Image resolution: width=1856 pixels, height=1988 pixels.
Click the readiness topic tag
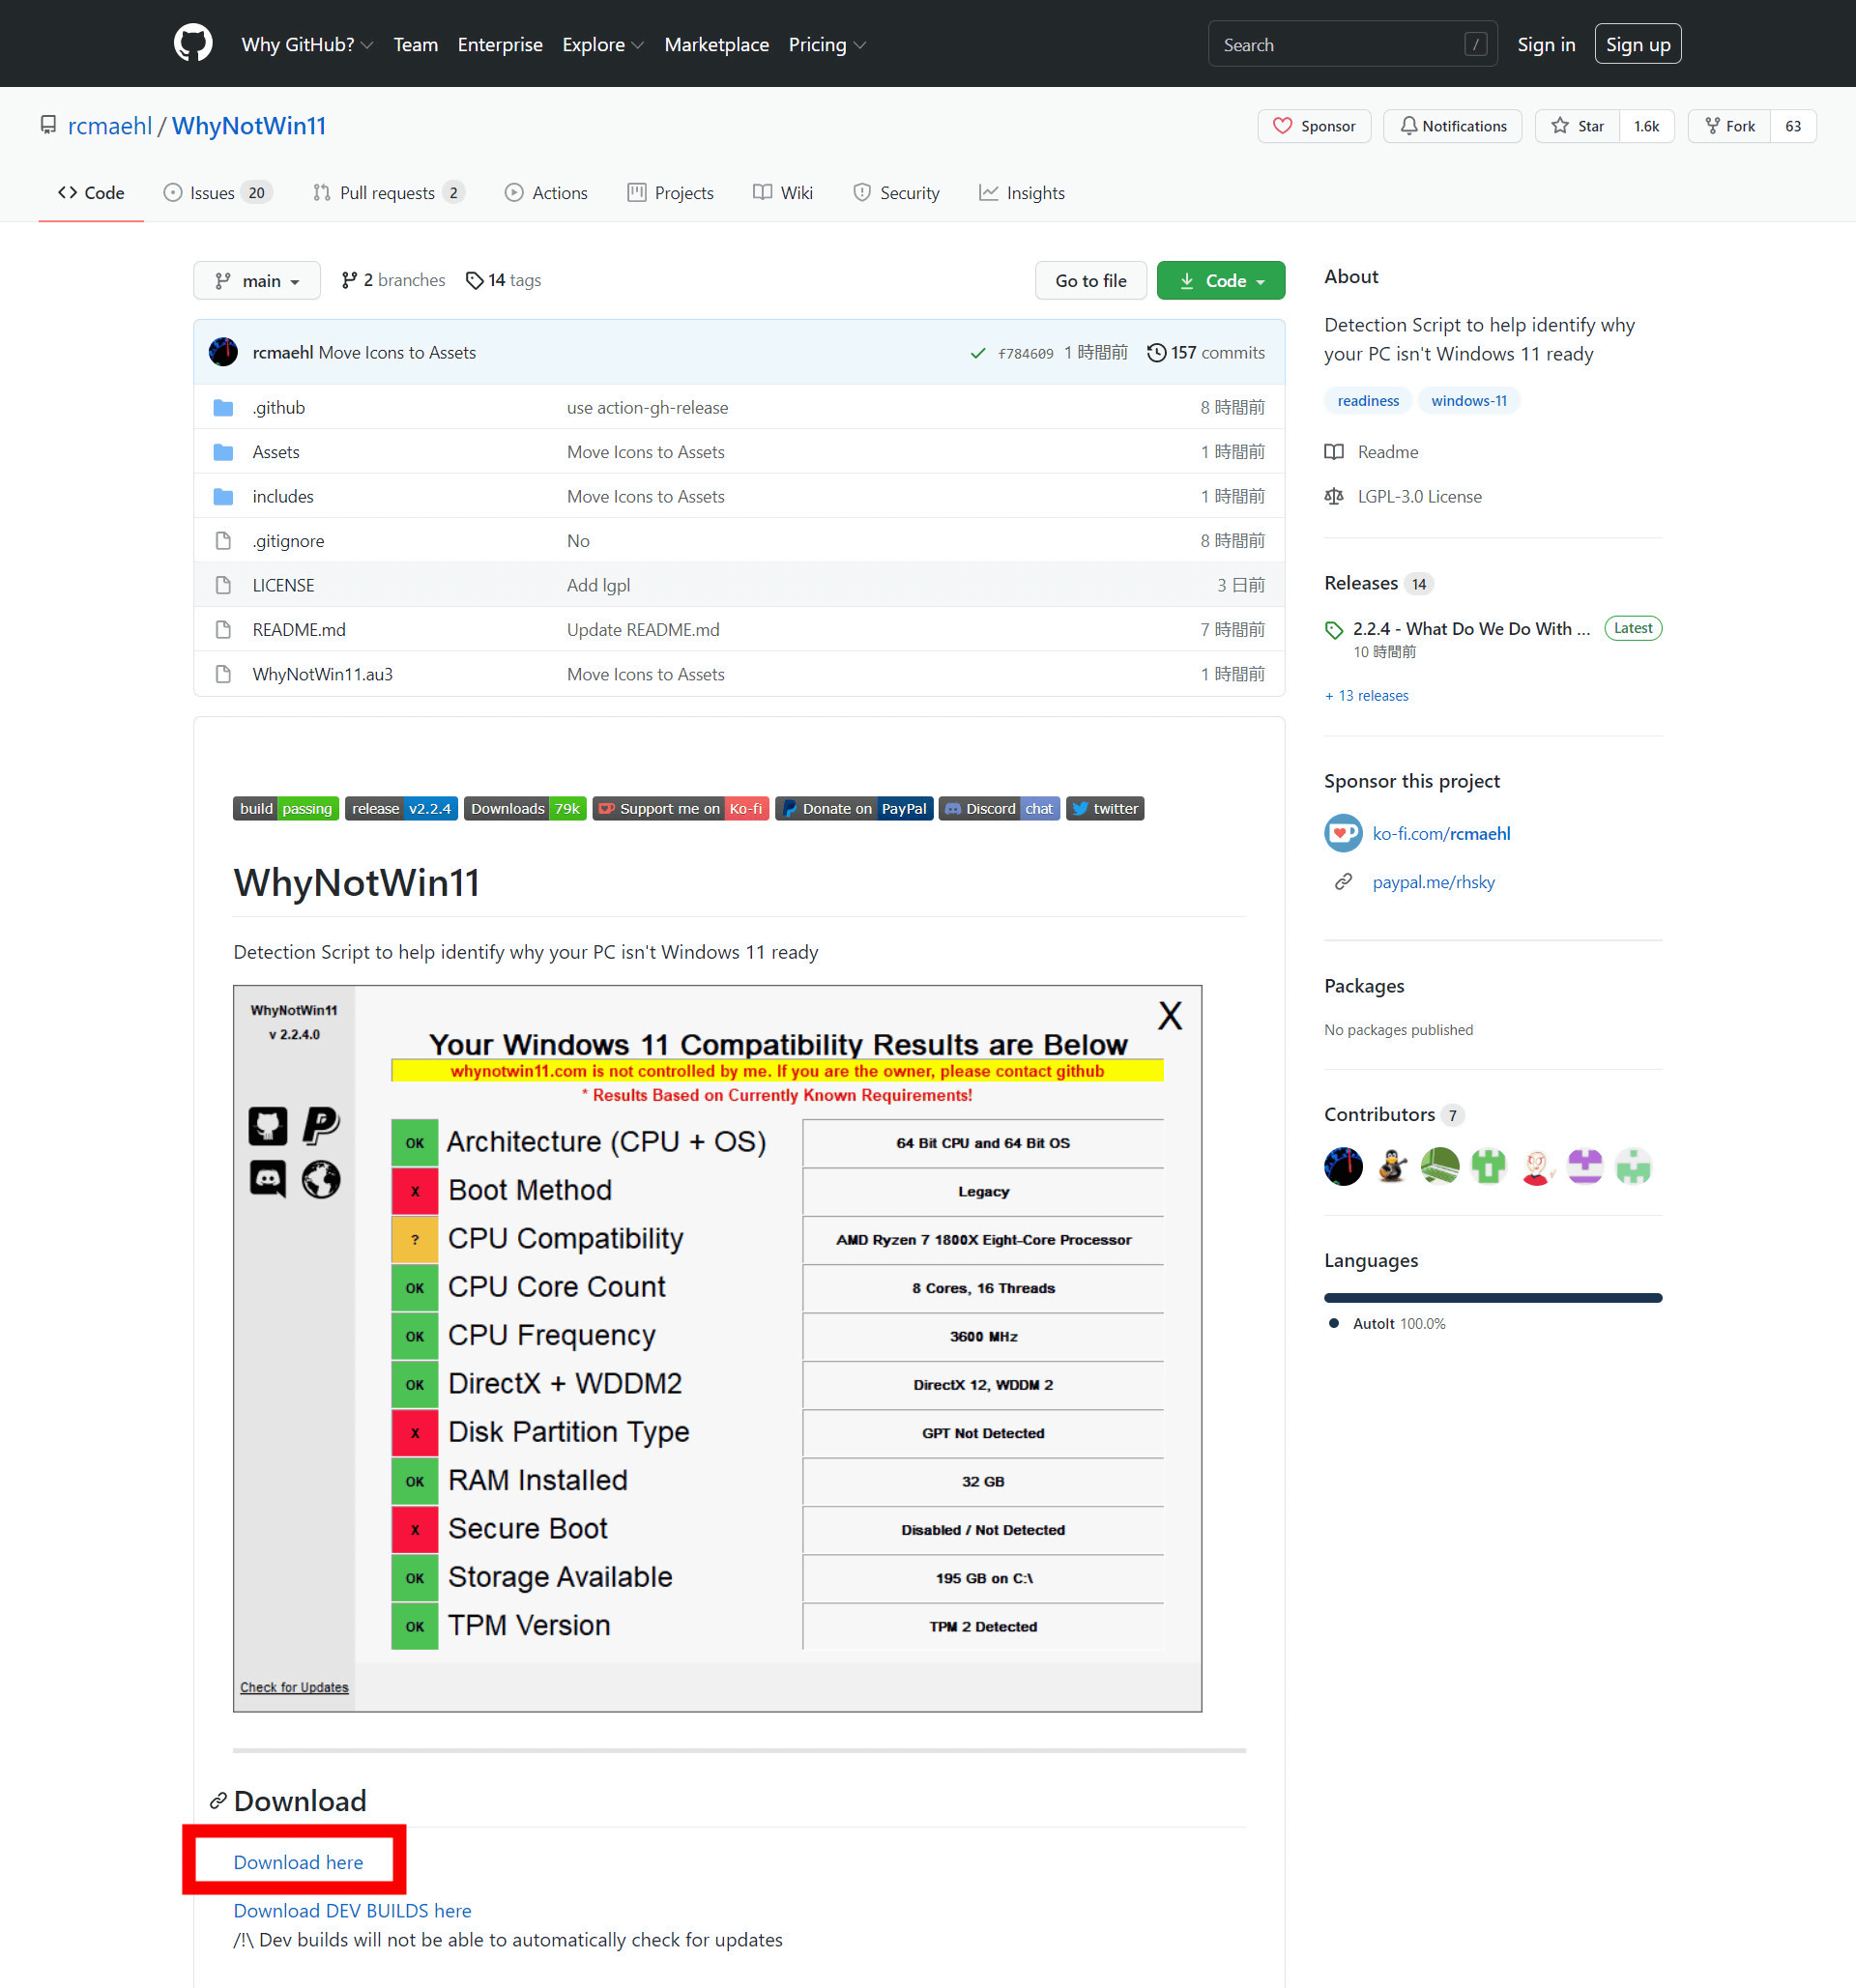1368,401
